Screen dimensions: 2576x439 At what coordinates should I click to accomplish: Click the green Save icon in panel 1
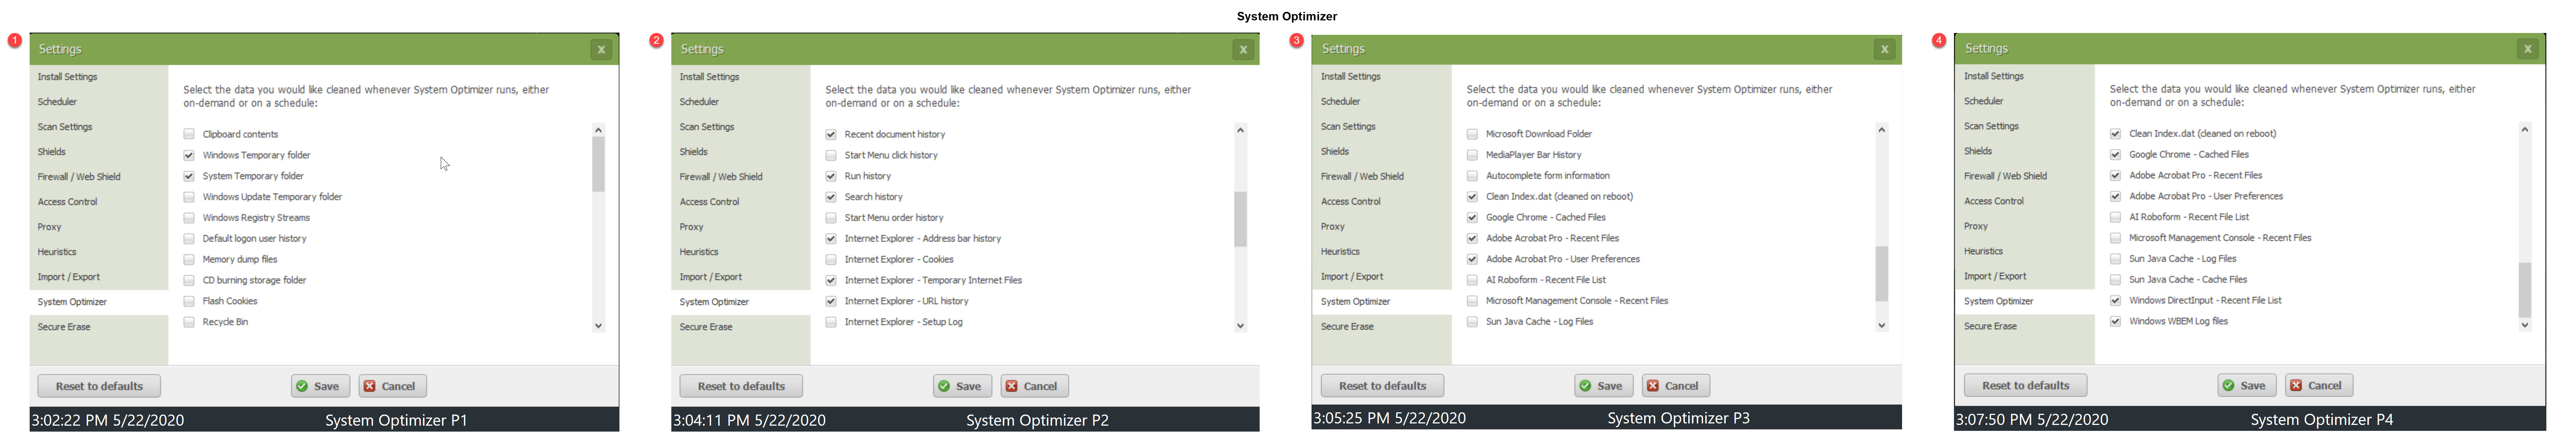pos(302,386)
